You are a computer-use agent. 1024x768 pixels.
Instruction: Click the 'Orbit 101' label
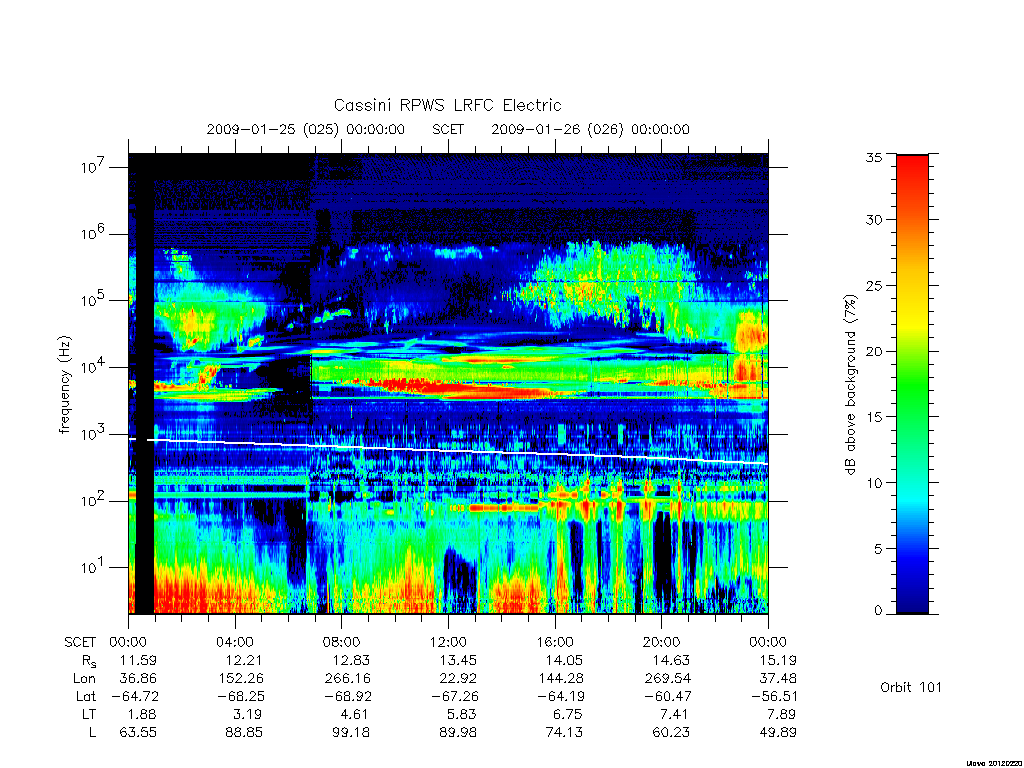pos(911,687)
